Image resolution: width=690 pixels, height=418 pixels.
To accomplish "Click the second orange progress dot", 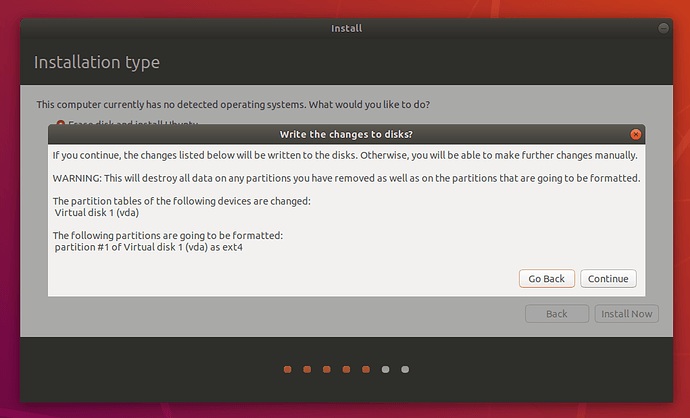I will pyautogui.click(x=307, y=369).
